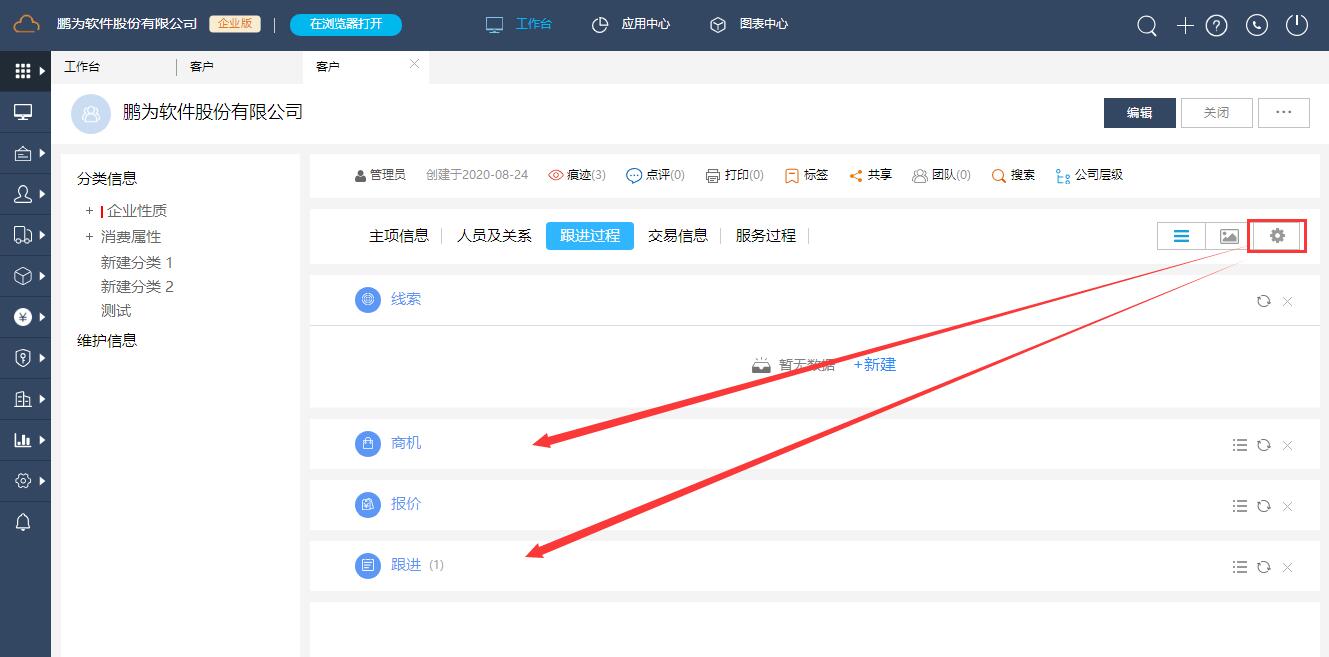This screenshot has height=657, width=1329.
Task: Expand the 企业性质 category tree node
Action: click(89, 211)
